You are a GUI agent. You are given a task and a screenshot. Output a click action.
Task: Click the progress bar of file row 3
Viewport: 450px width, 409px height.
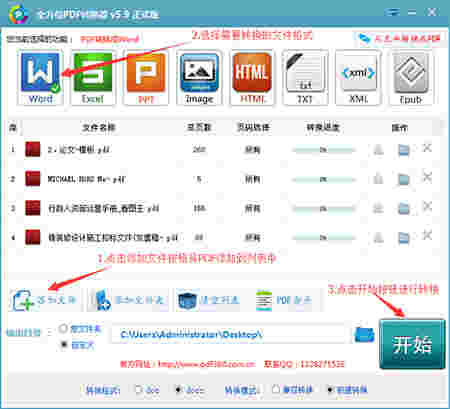pyautogui.click(x=323, y=209)
